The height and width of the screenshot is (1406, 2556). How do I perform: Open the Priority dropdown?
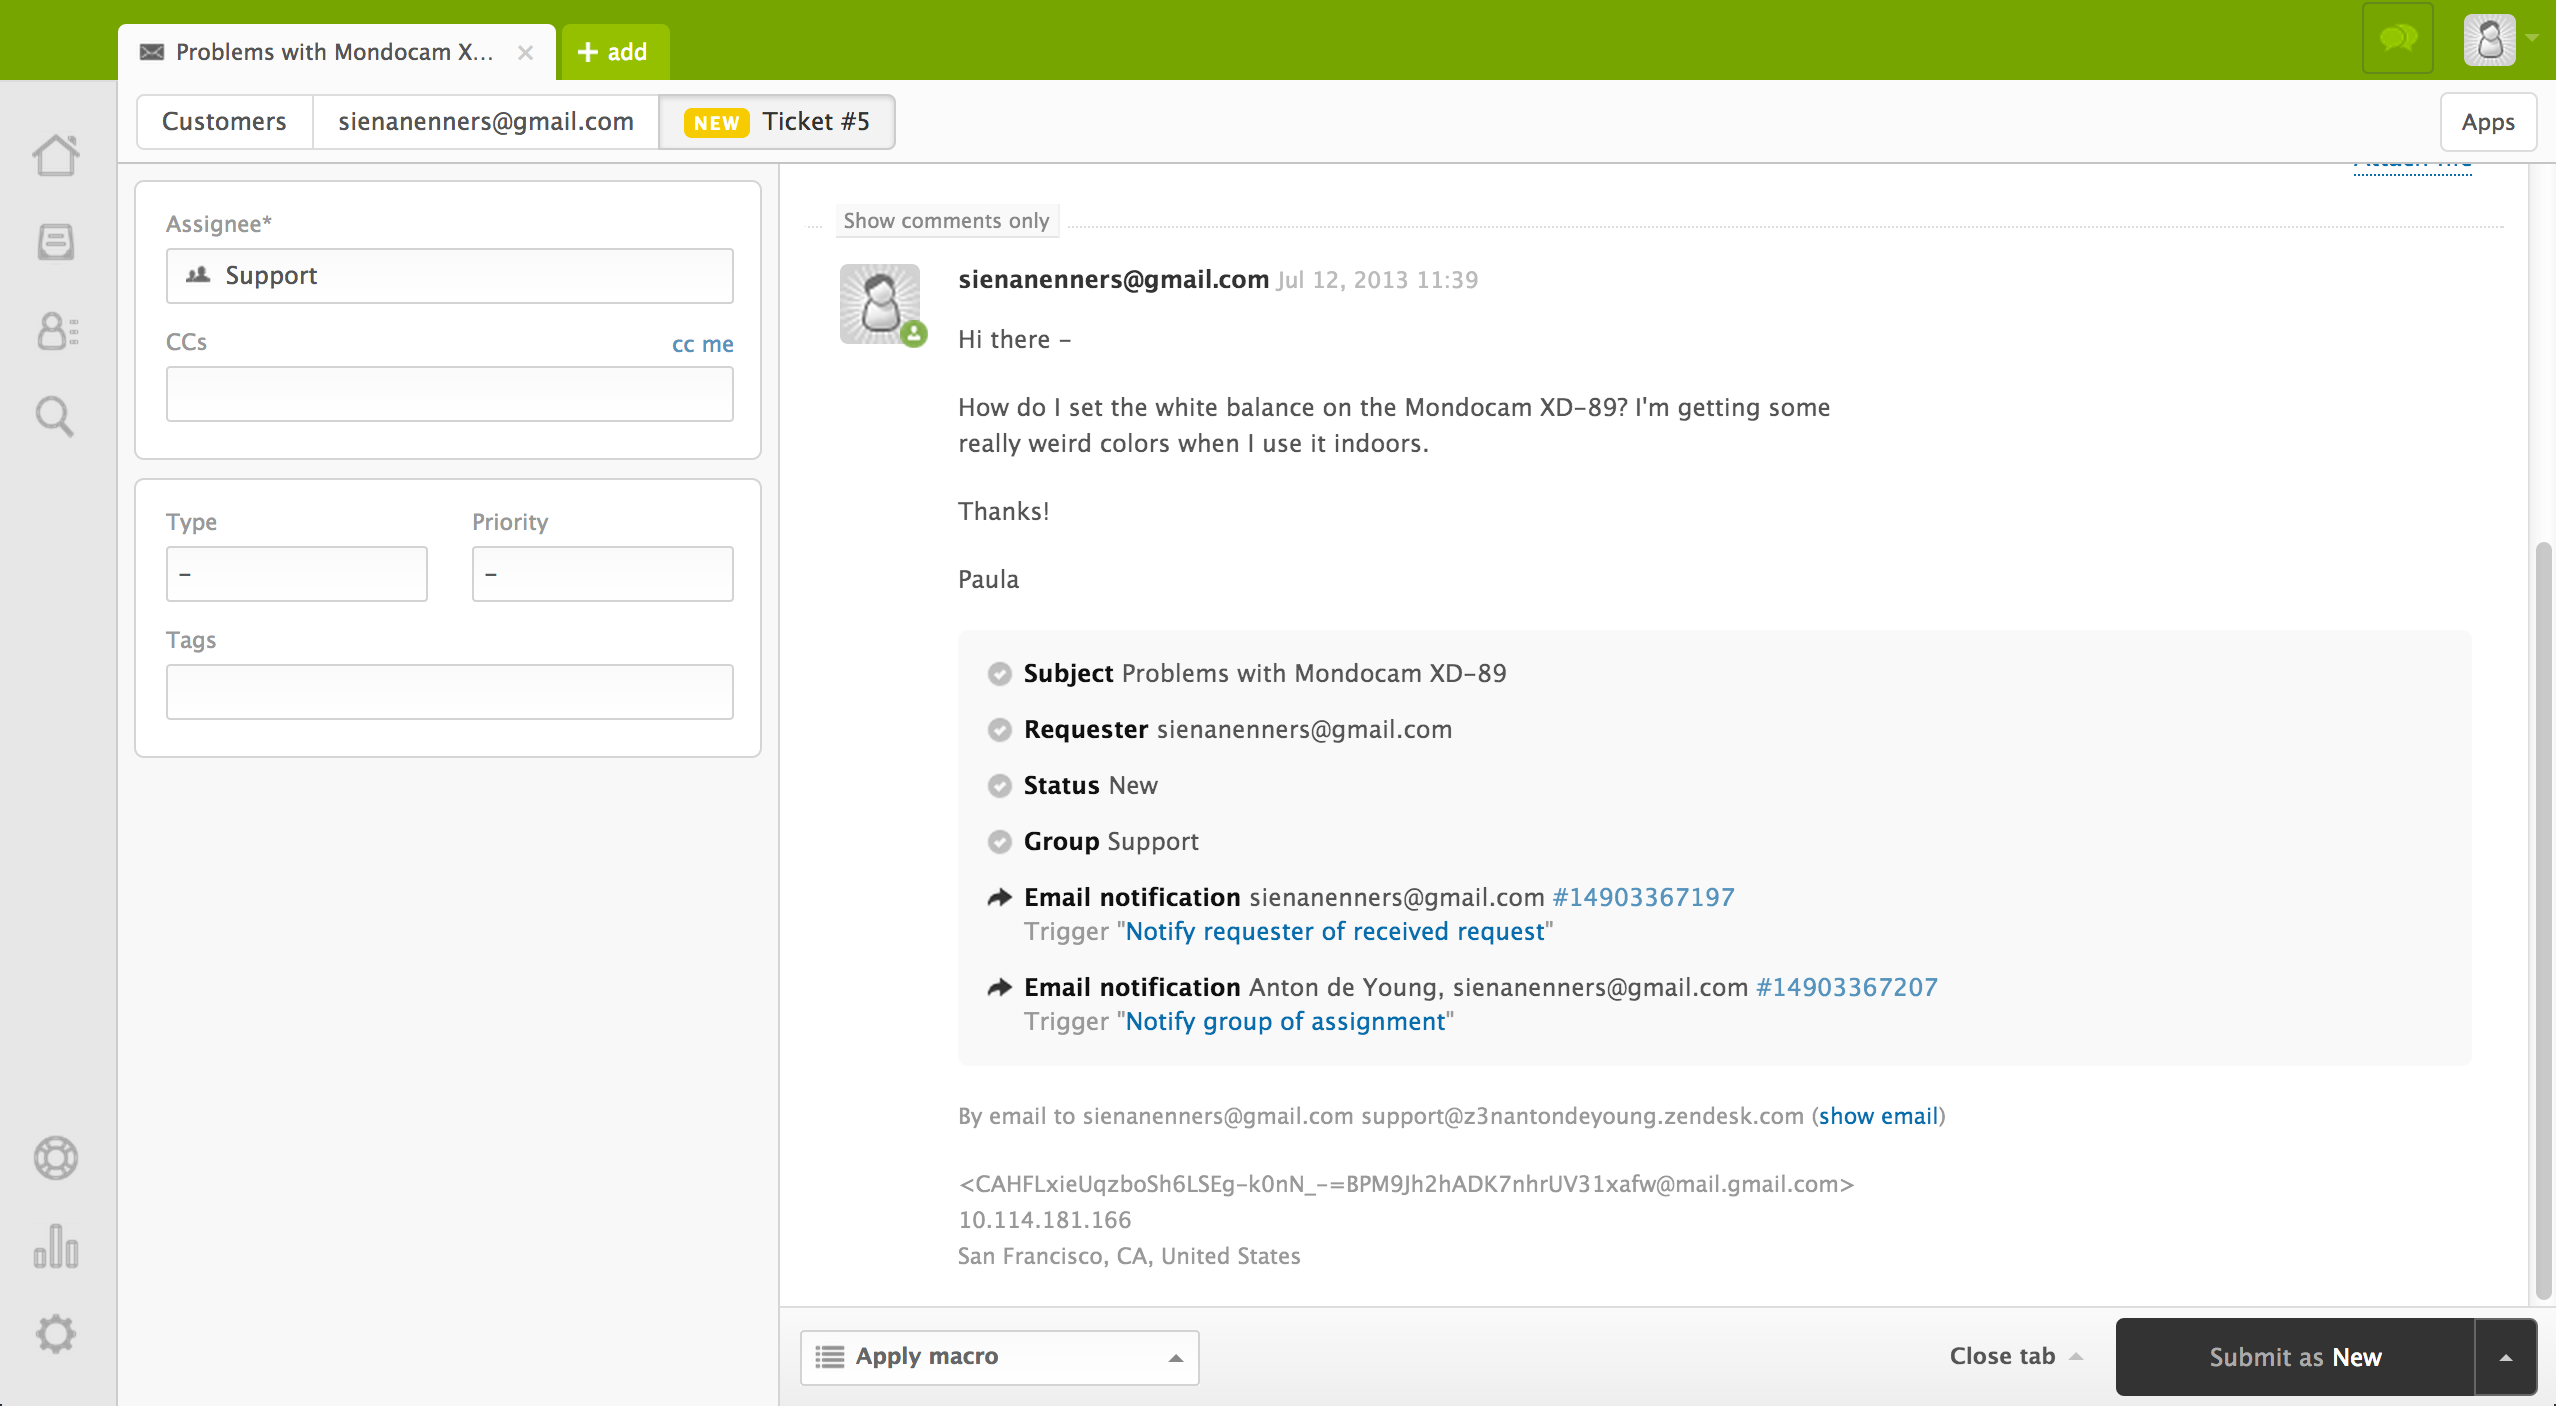tap(602, 573)
